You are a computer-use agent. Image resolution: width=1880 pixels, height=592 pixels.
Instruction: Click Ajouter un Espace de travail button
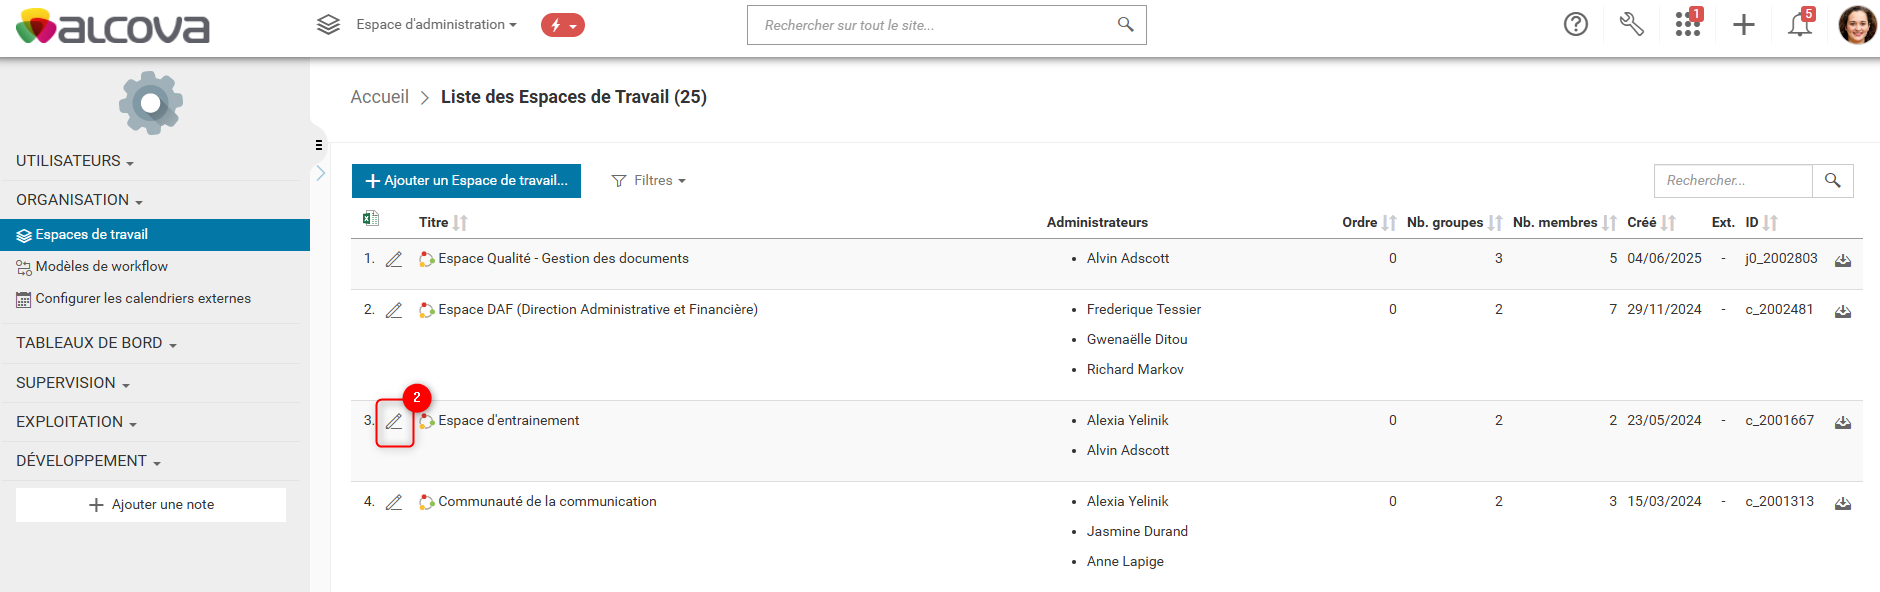466,181
